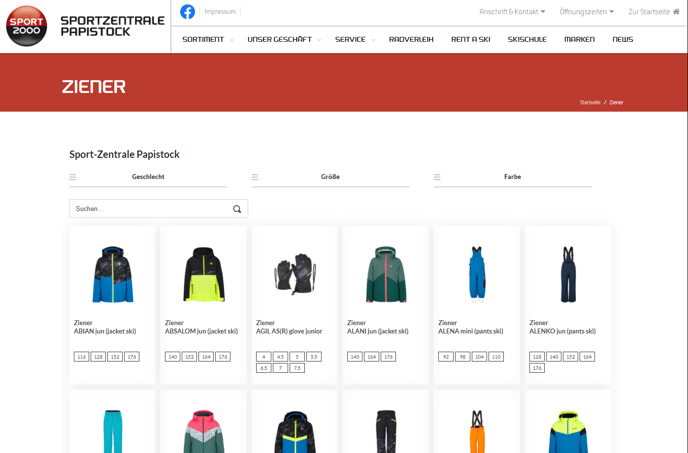The height and width of the screenshot is (453, 688).
Task: Click the Sportzentrale Papistock title
Action: pos(112,26)
